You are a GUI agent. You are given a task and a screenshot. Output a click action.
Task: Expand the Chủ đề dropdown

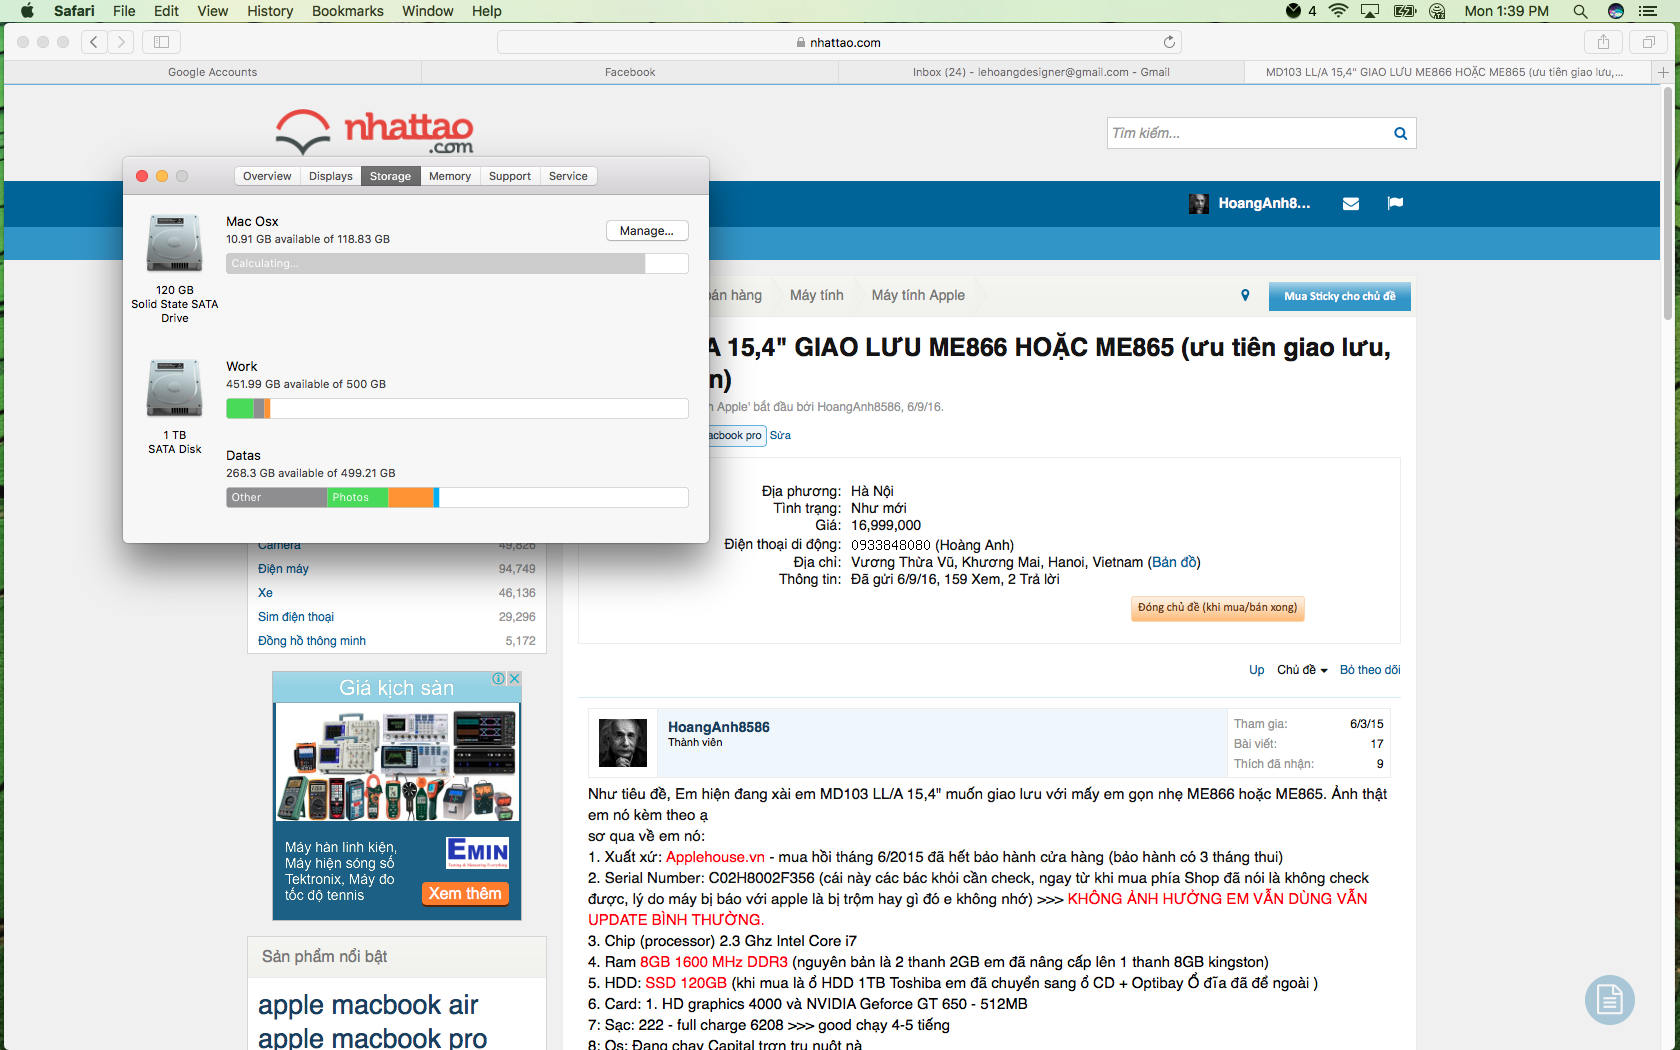coord(1301,670)
